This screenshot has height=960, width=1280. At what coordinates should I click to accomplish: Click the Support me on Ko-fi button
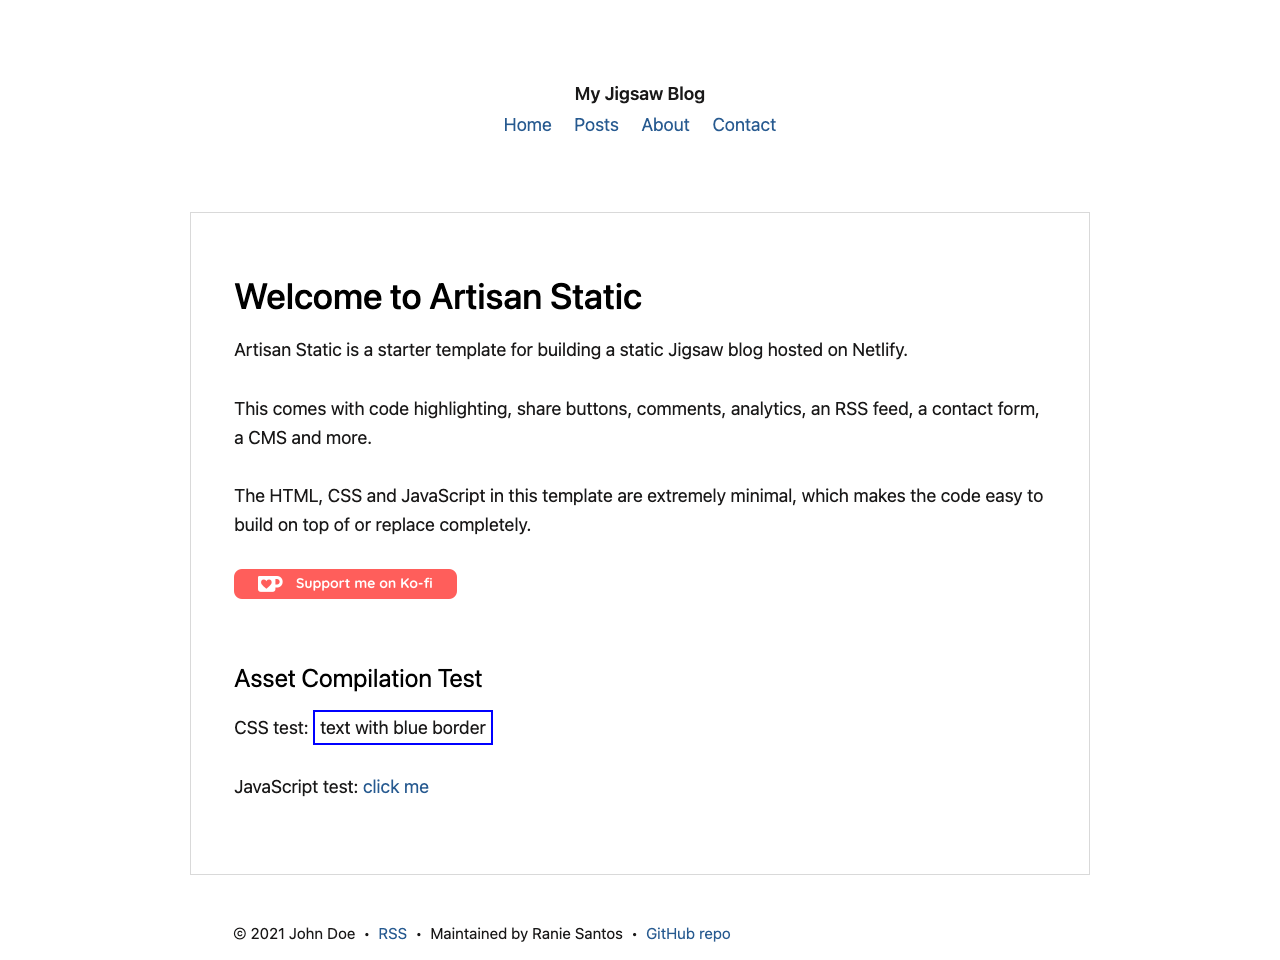click(x=345, y=583)
